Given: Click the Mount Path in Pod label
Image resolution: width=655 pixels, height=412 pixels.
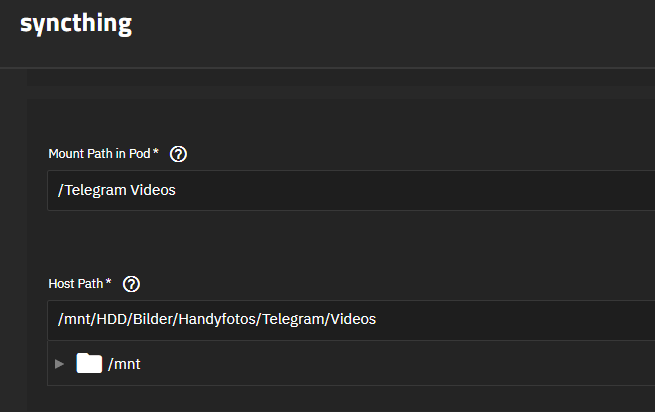Looking at the screenshot, I should (99, 154).
